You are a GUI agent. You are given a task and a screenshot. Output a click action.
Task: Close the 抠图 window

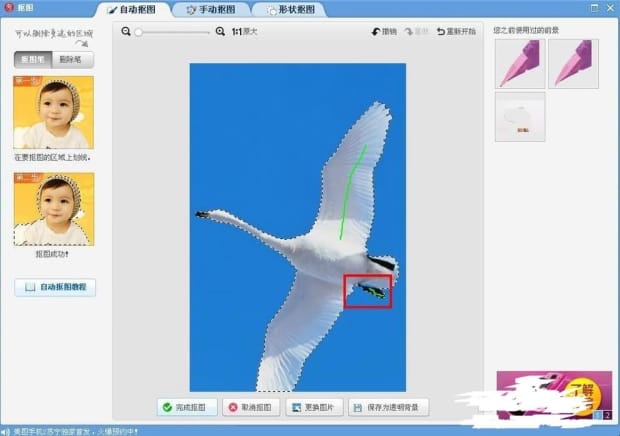point(610,8)
